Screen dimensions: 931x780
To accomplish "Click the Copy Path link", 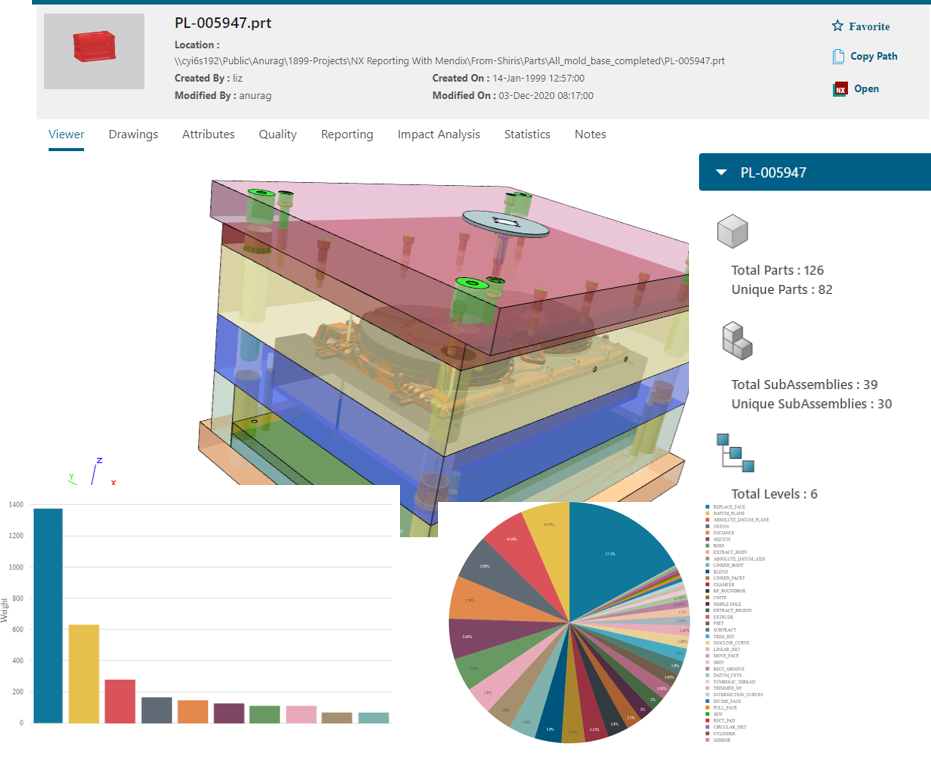I will coord(873,57).
